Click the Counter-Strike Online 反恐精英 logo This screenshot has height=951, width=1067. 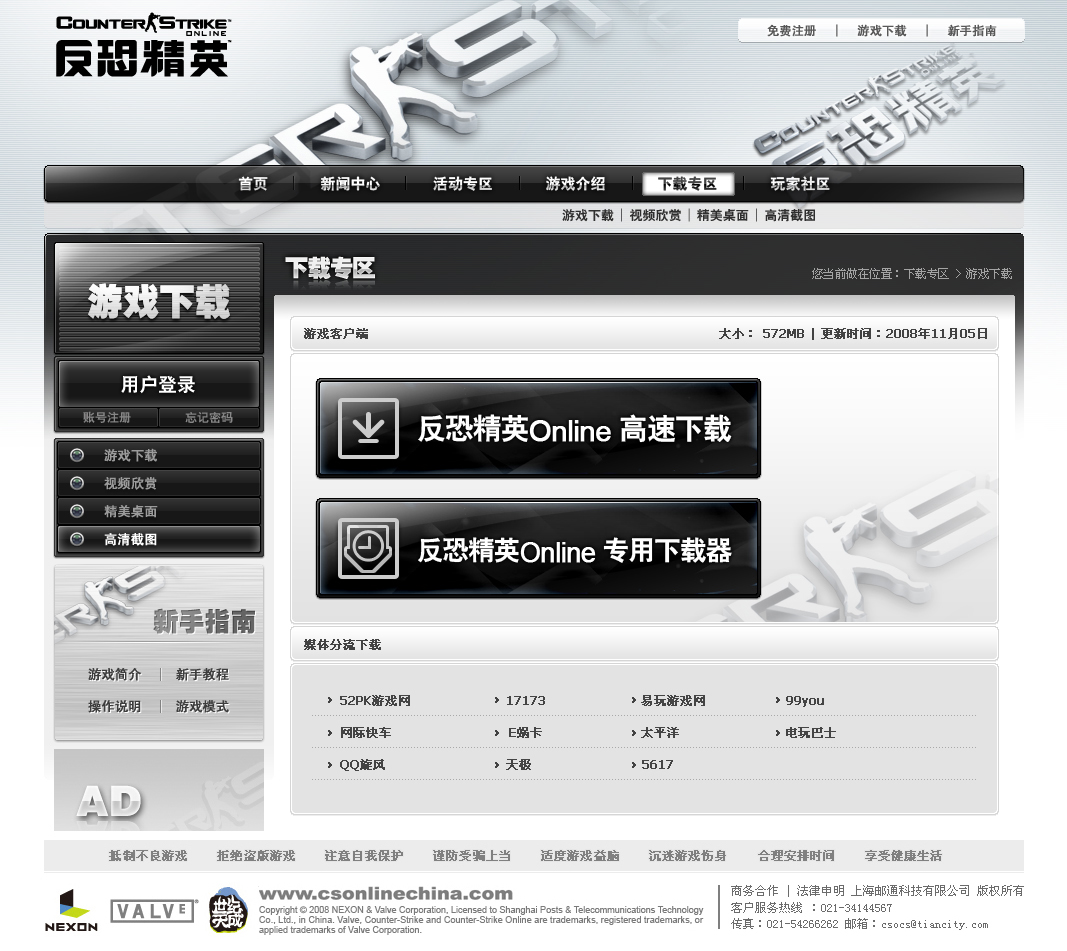[143, 46]
